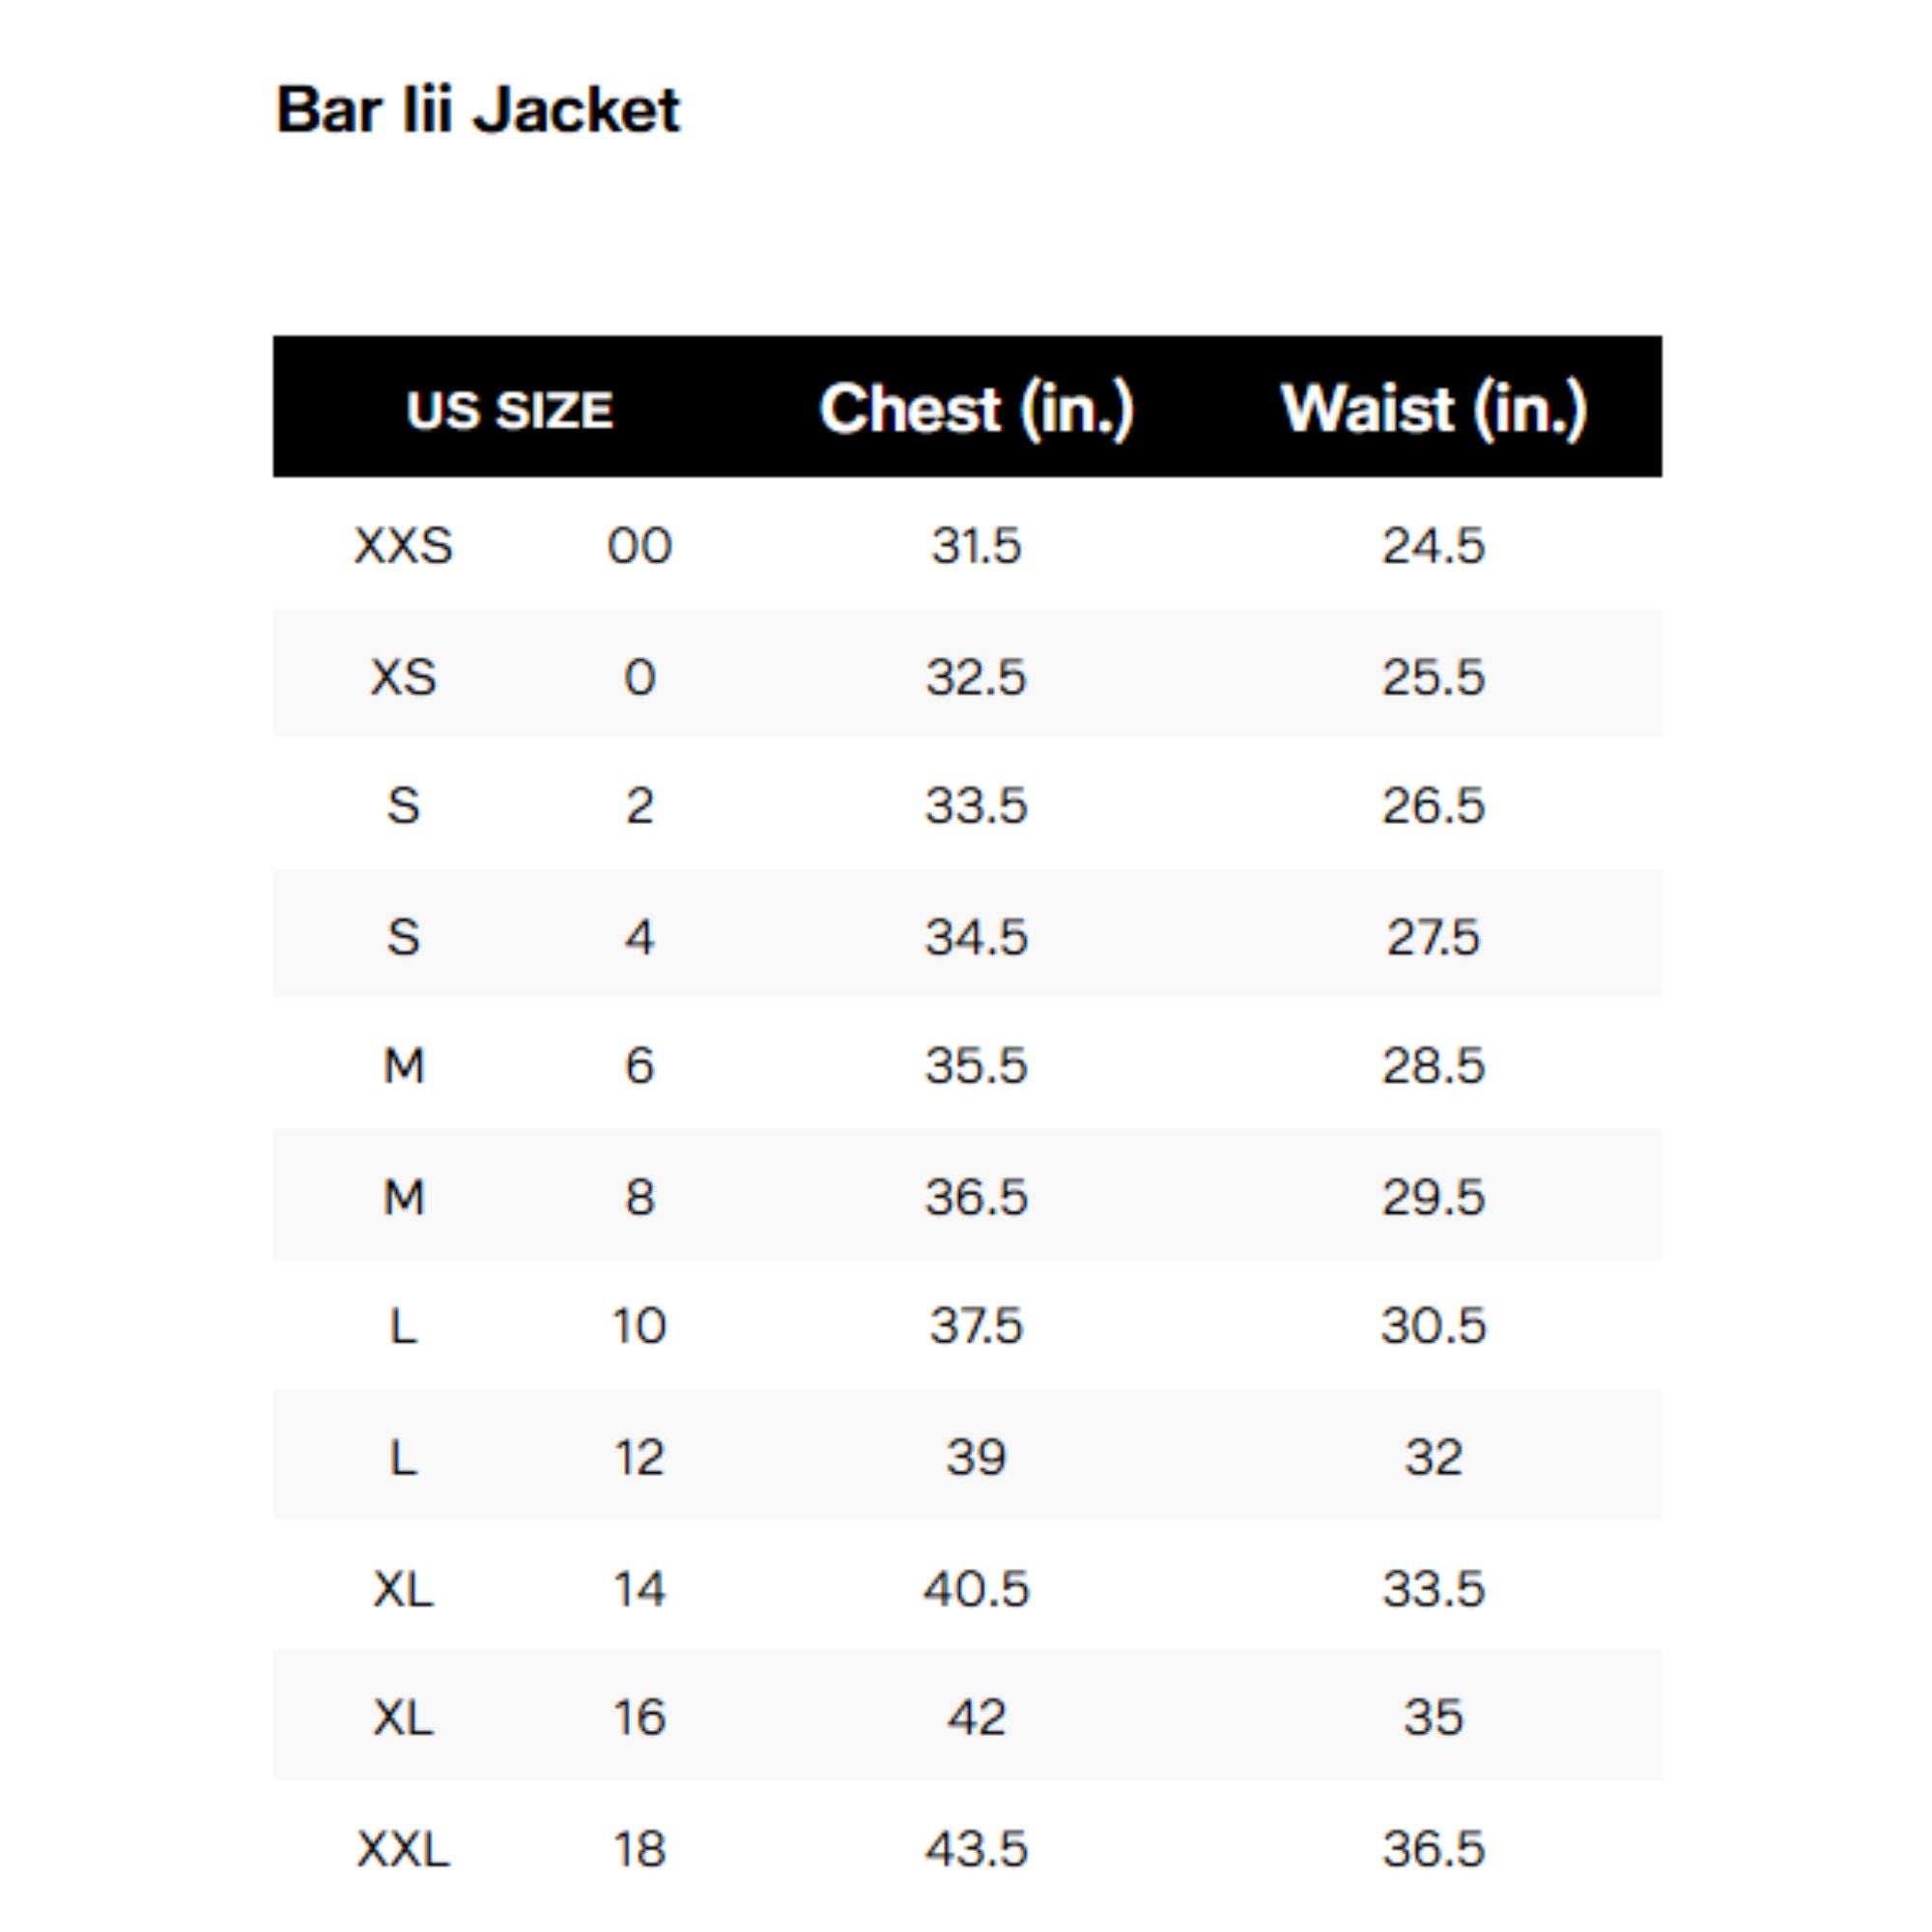Click the US SIZE column header
The image size is (1932, 1932).
pyautogui.click(x=509, y=410)
